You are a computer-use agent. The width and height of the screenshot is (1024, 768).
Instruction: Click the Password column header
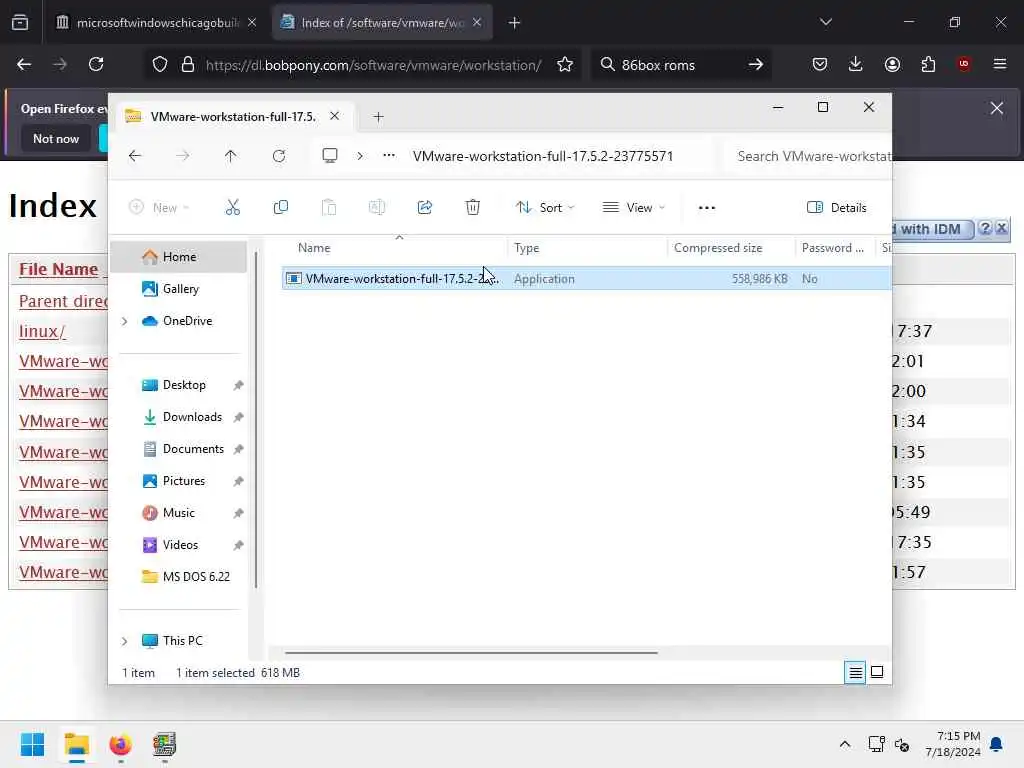[833, 248]
